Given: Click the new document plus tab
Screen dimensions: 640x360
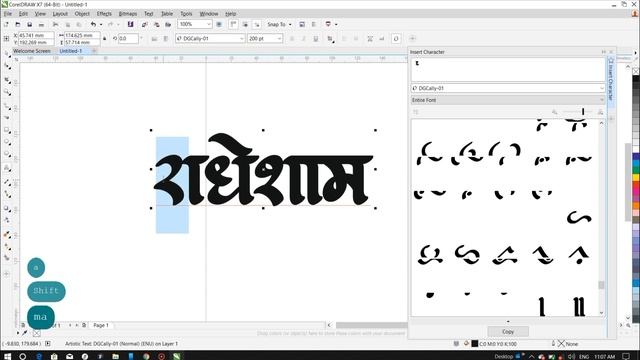Looking at the screenshot, I should (x=93, y=51).
